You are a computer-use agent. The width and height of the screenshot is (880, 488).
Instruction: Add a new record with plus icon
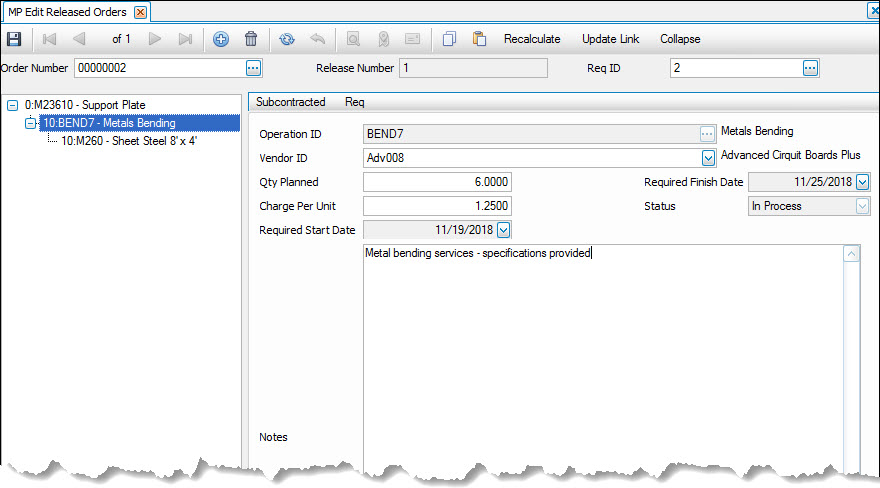(221, 39)
